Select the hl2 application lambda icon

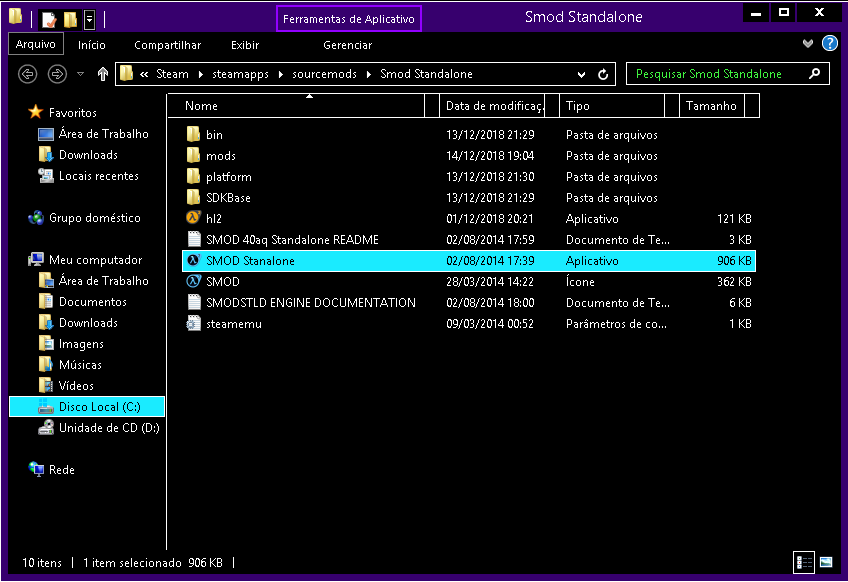(193, 218)
